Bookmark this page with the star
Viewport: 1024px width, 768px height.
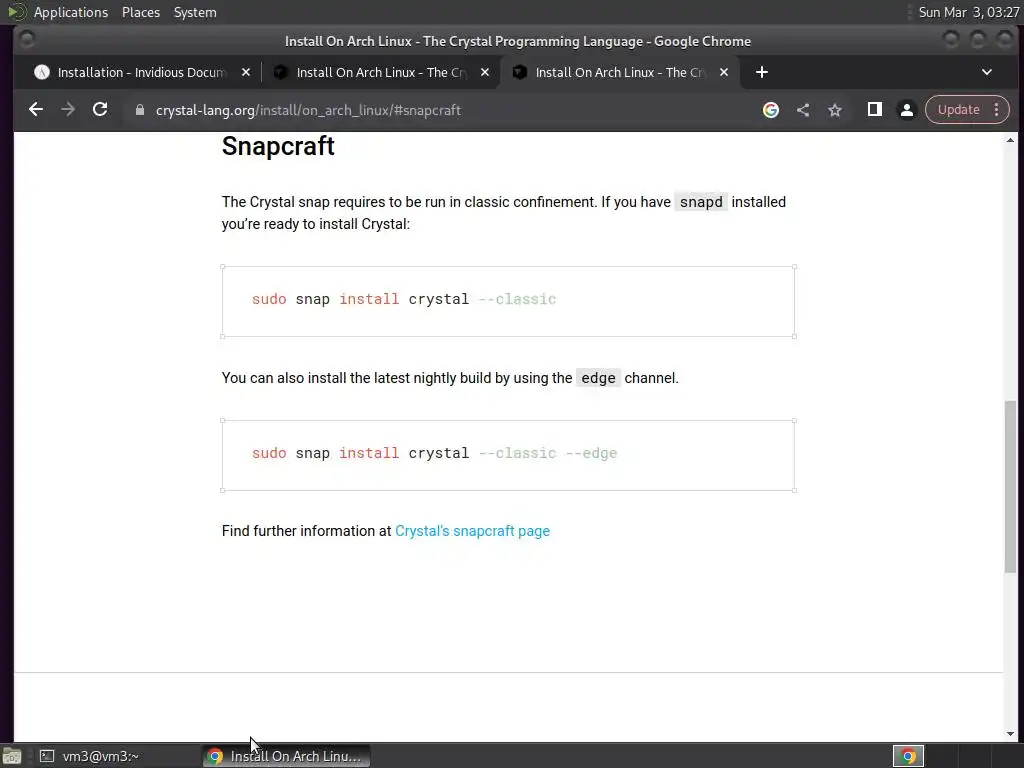pyautogui.click(x=835, y=110)
